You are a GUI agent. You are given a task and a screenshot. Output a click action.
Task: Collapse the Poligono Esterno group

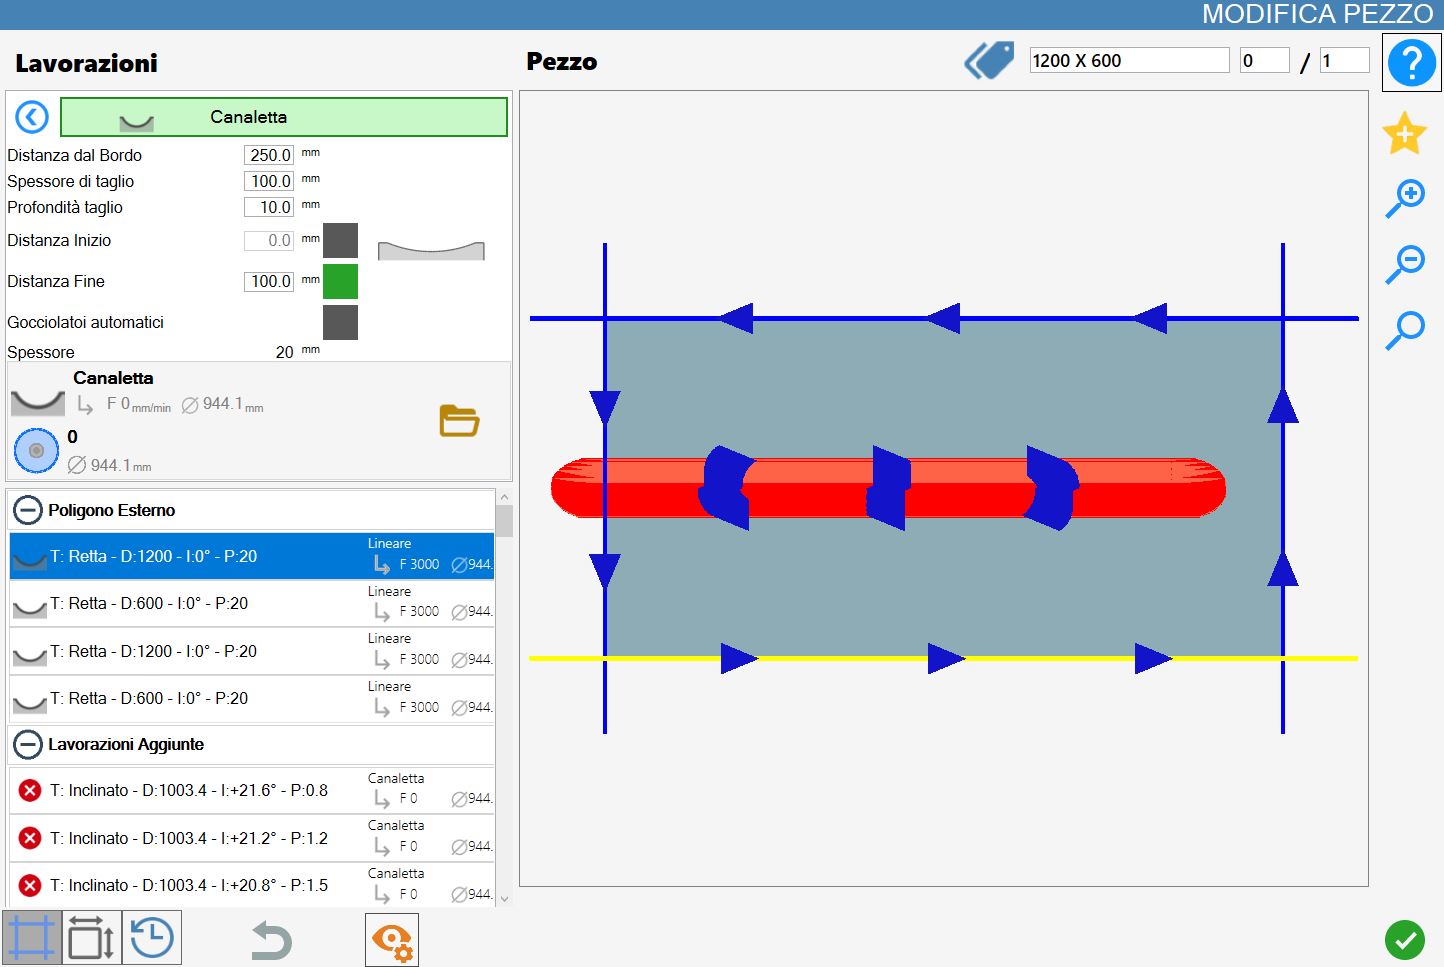click(28, 510)
